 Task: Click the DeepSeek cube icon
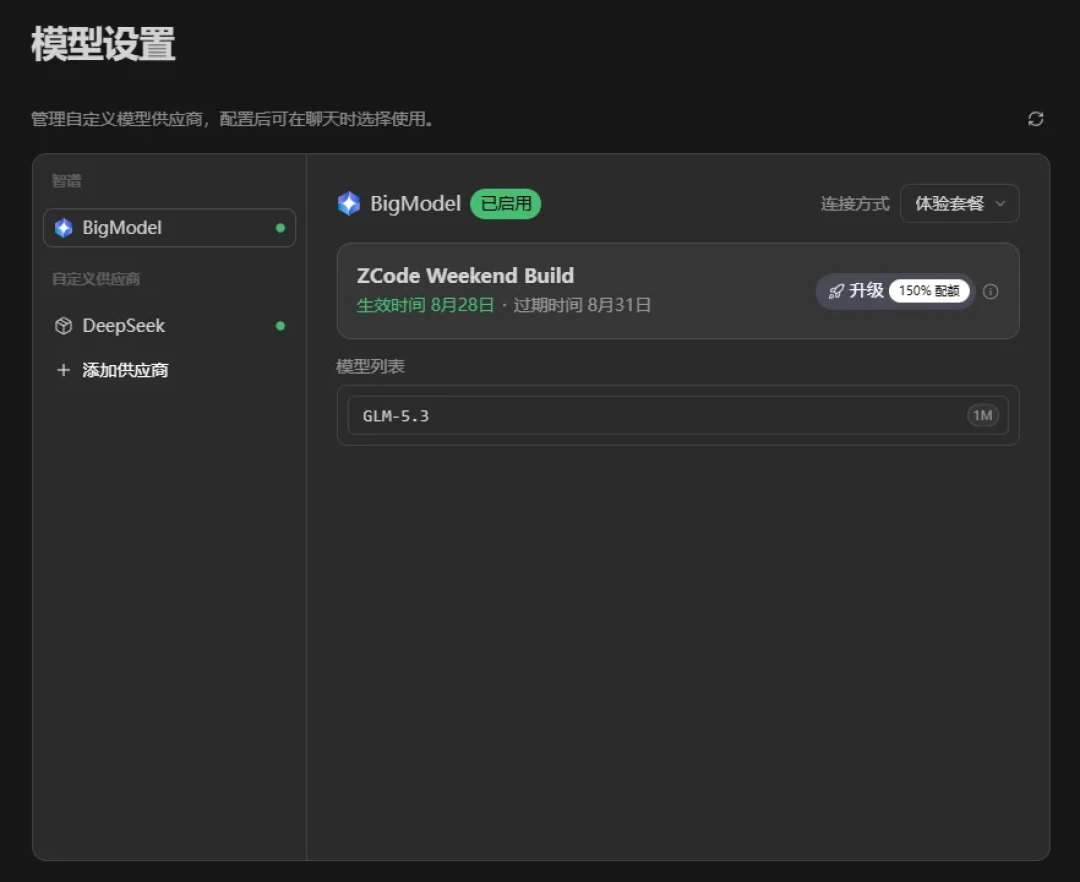tap(63, 326)
